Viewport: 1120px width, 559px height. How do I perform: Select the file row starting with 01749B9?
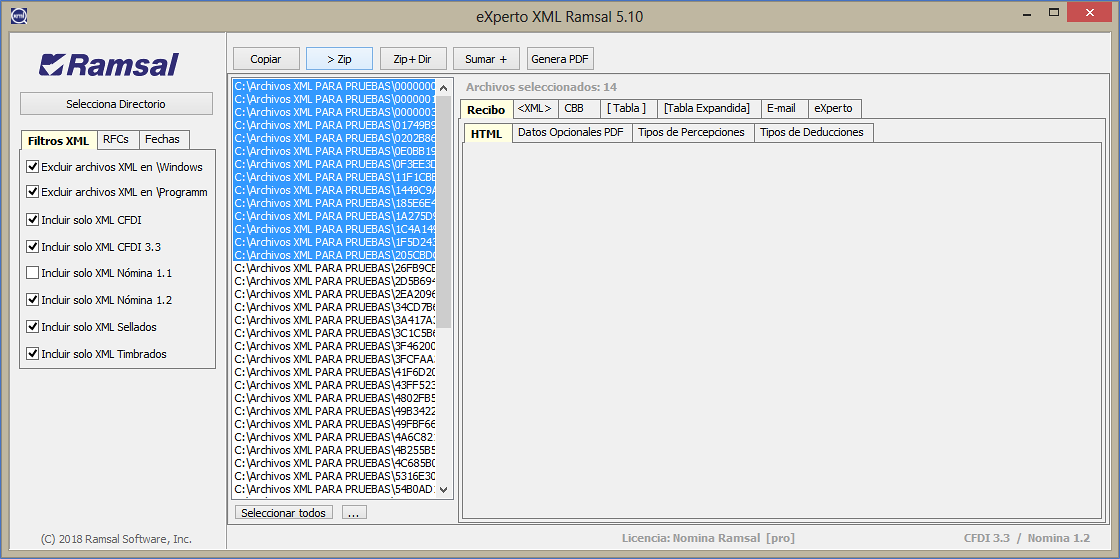coord(334,125)
